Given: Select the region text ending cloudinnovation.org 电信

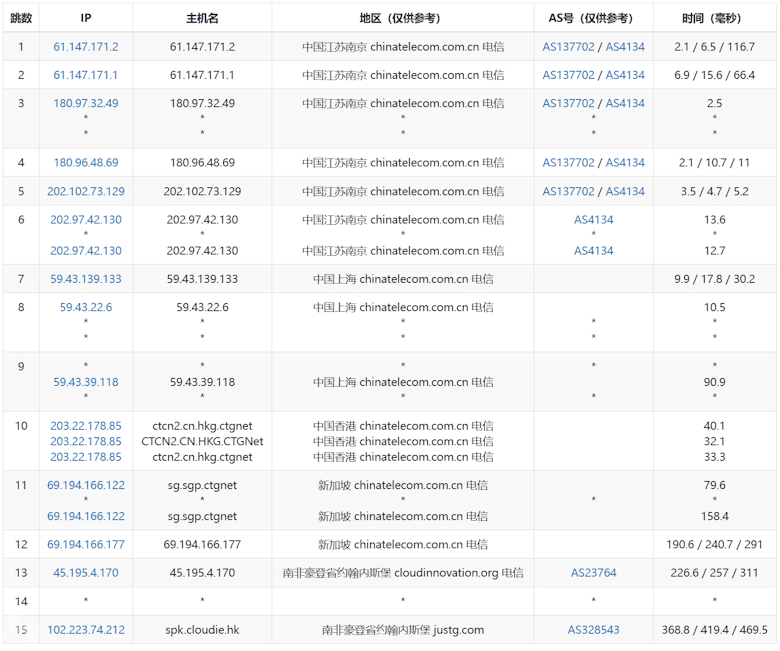Looking at the screenshot, I should pos(403,573).
